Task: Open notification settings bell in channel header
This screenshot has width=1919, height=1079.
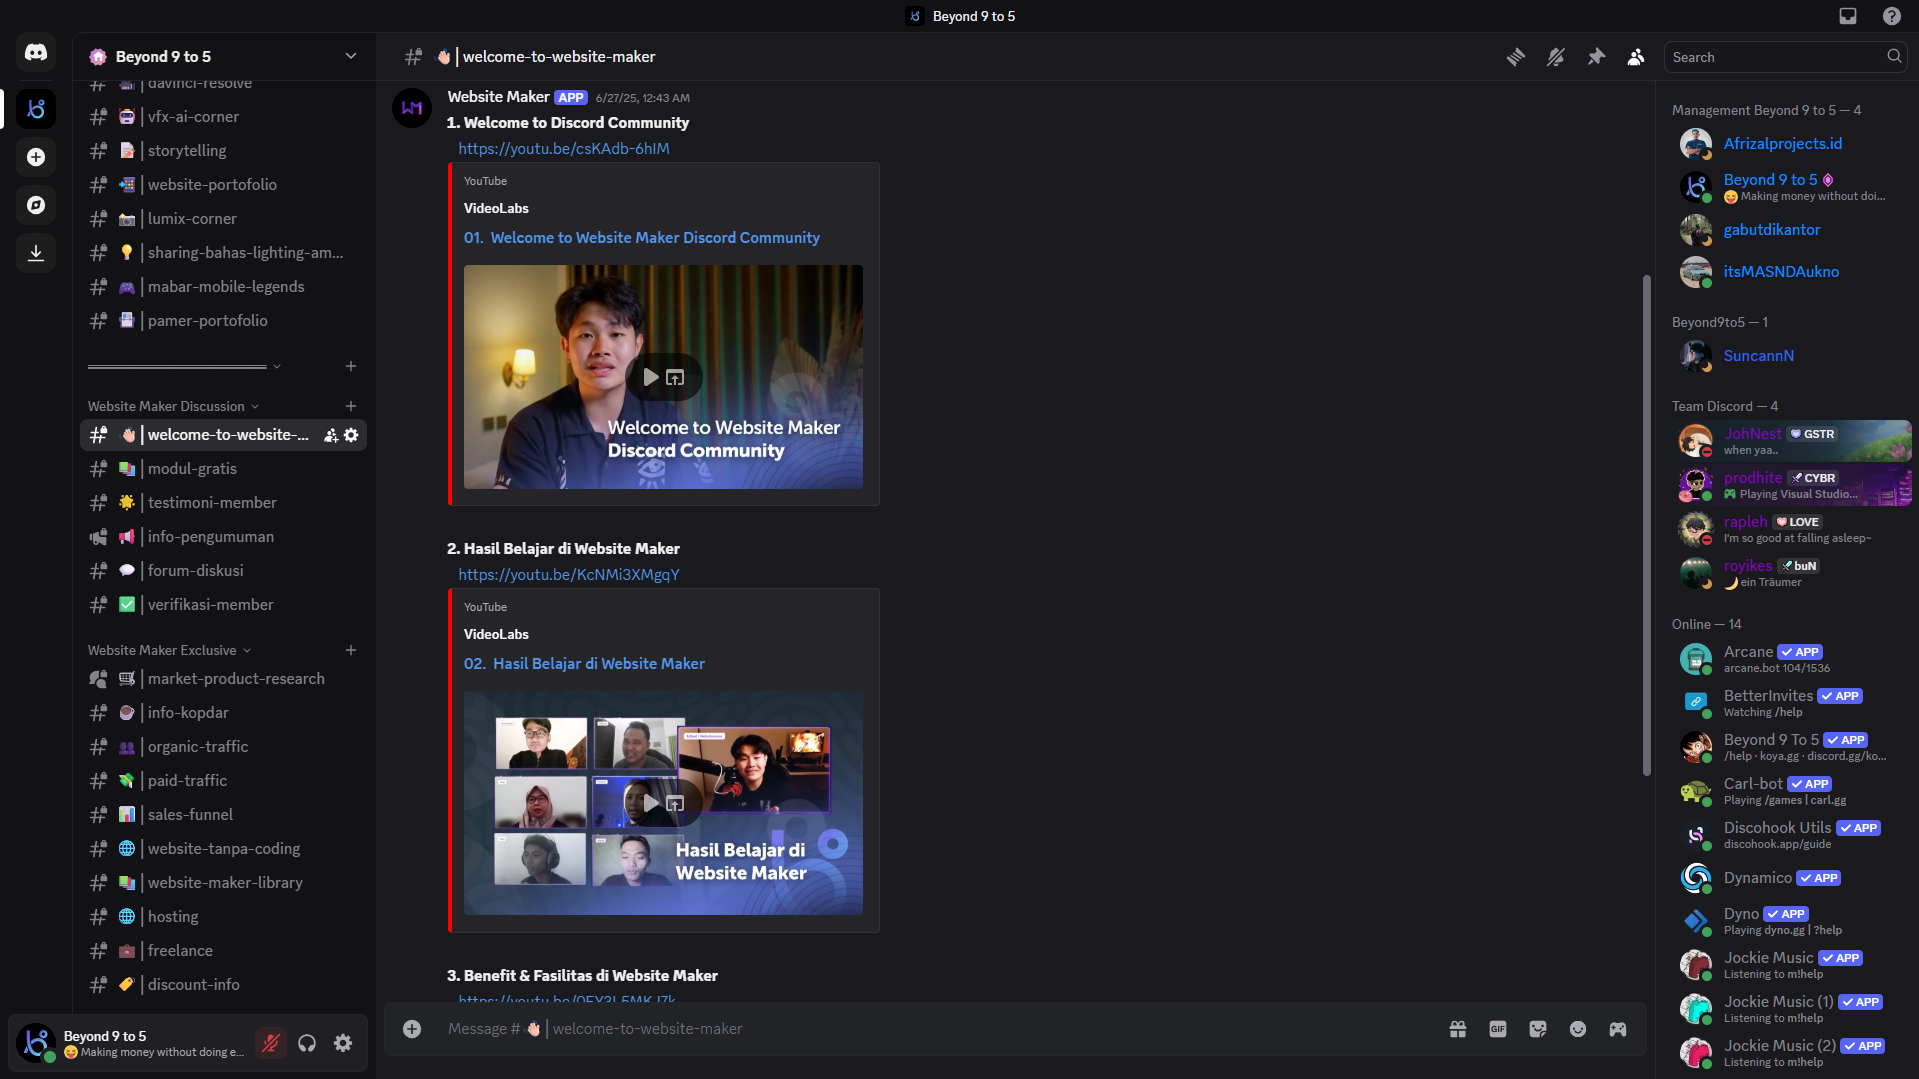Action: [x=1556, y=57]
